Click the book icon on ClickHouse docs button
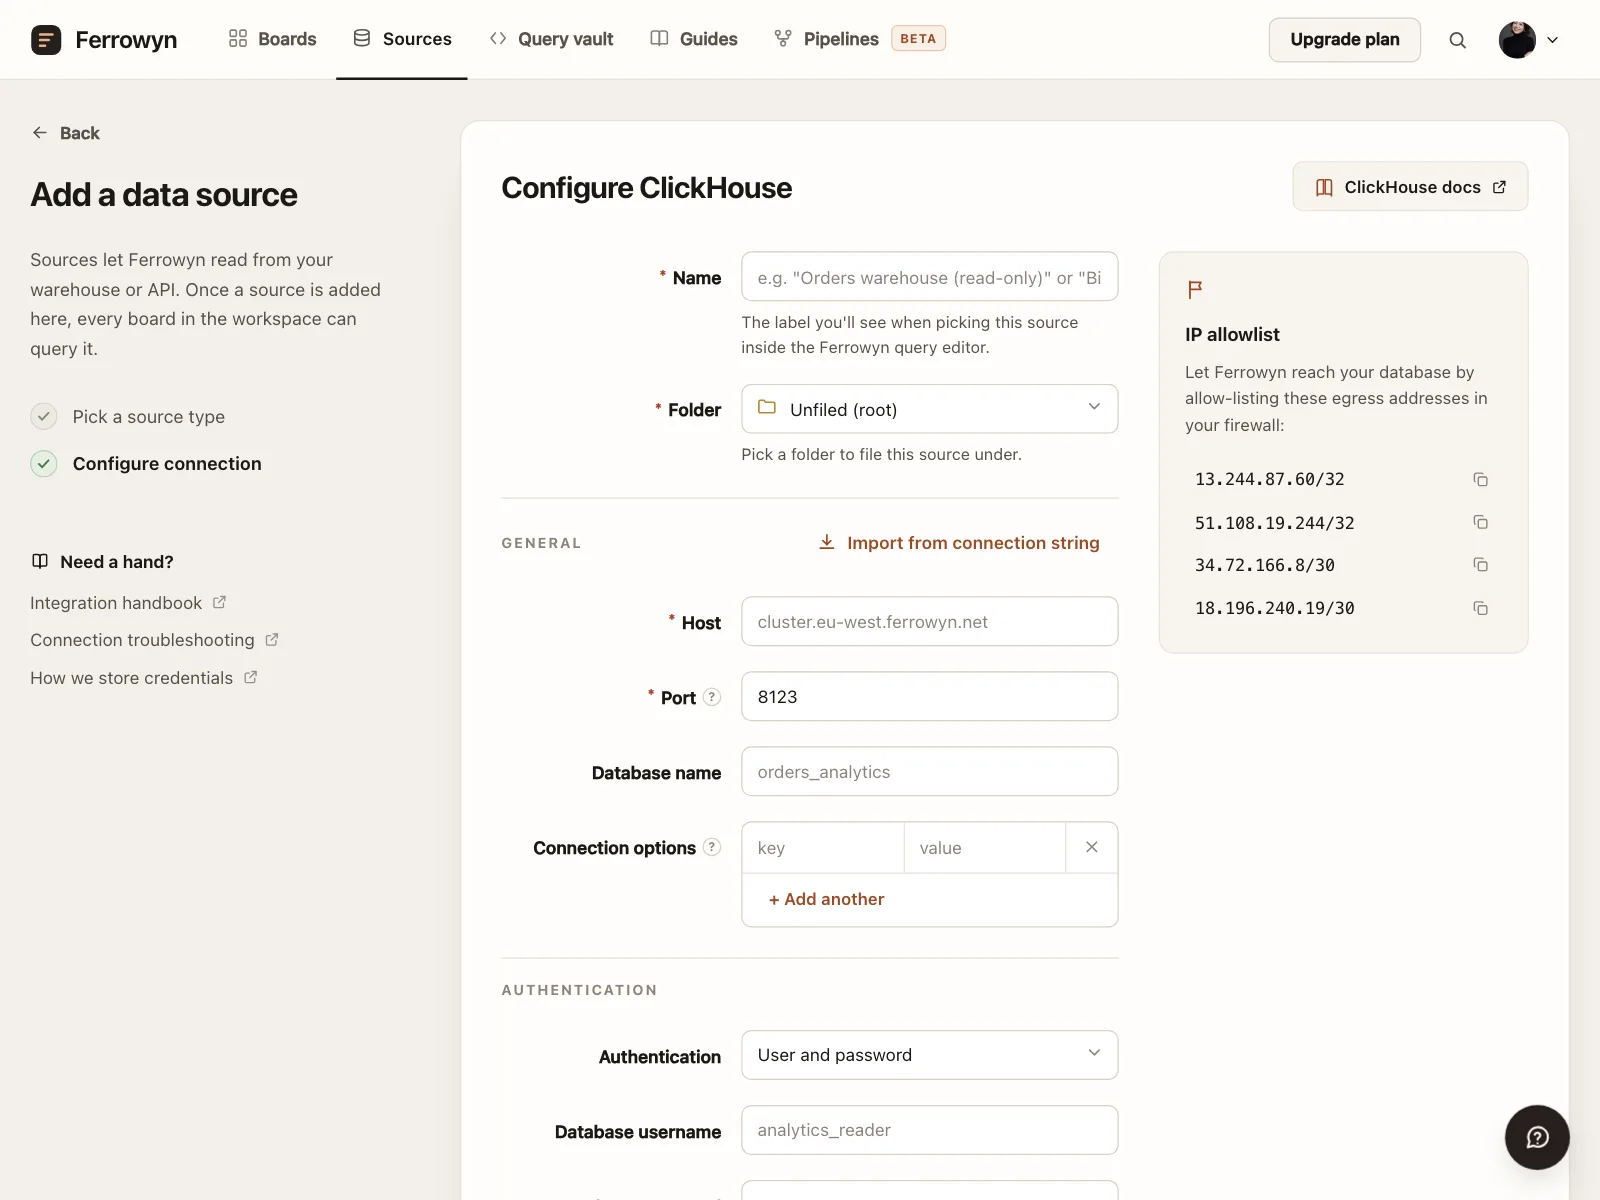Image resolution: width=1600 pixels, height=1200 pixels. pos(1324,187)
